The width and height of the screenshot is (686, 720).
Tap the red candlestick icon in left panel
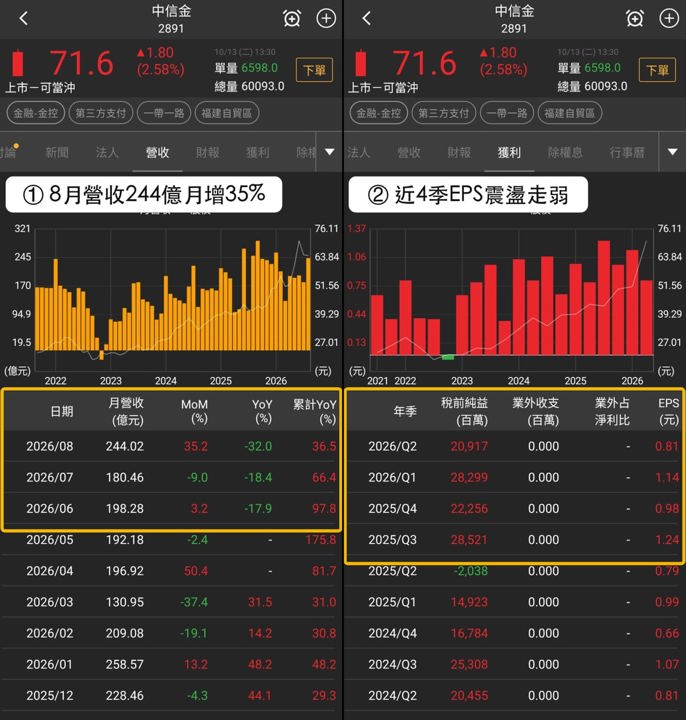17,62
